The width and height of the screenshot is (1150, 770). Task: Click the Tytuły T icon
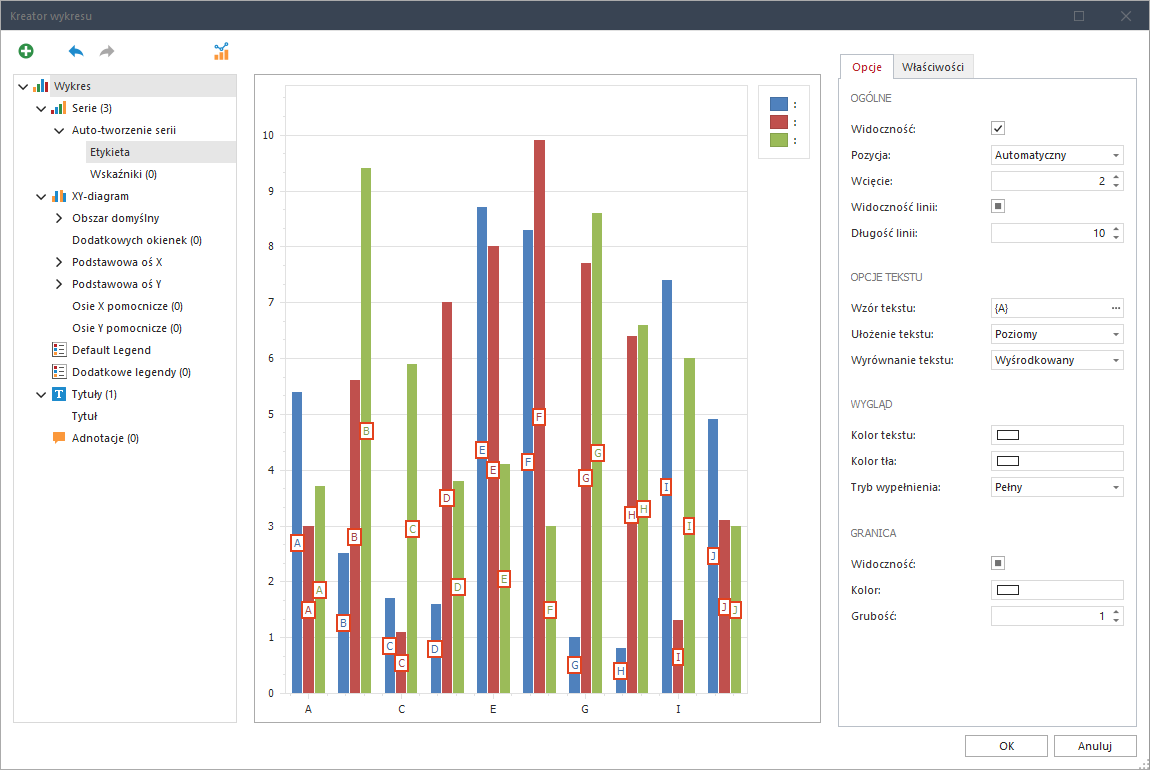pos(59,394)
